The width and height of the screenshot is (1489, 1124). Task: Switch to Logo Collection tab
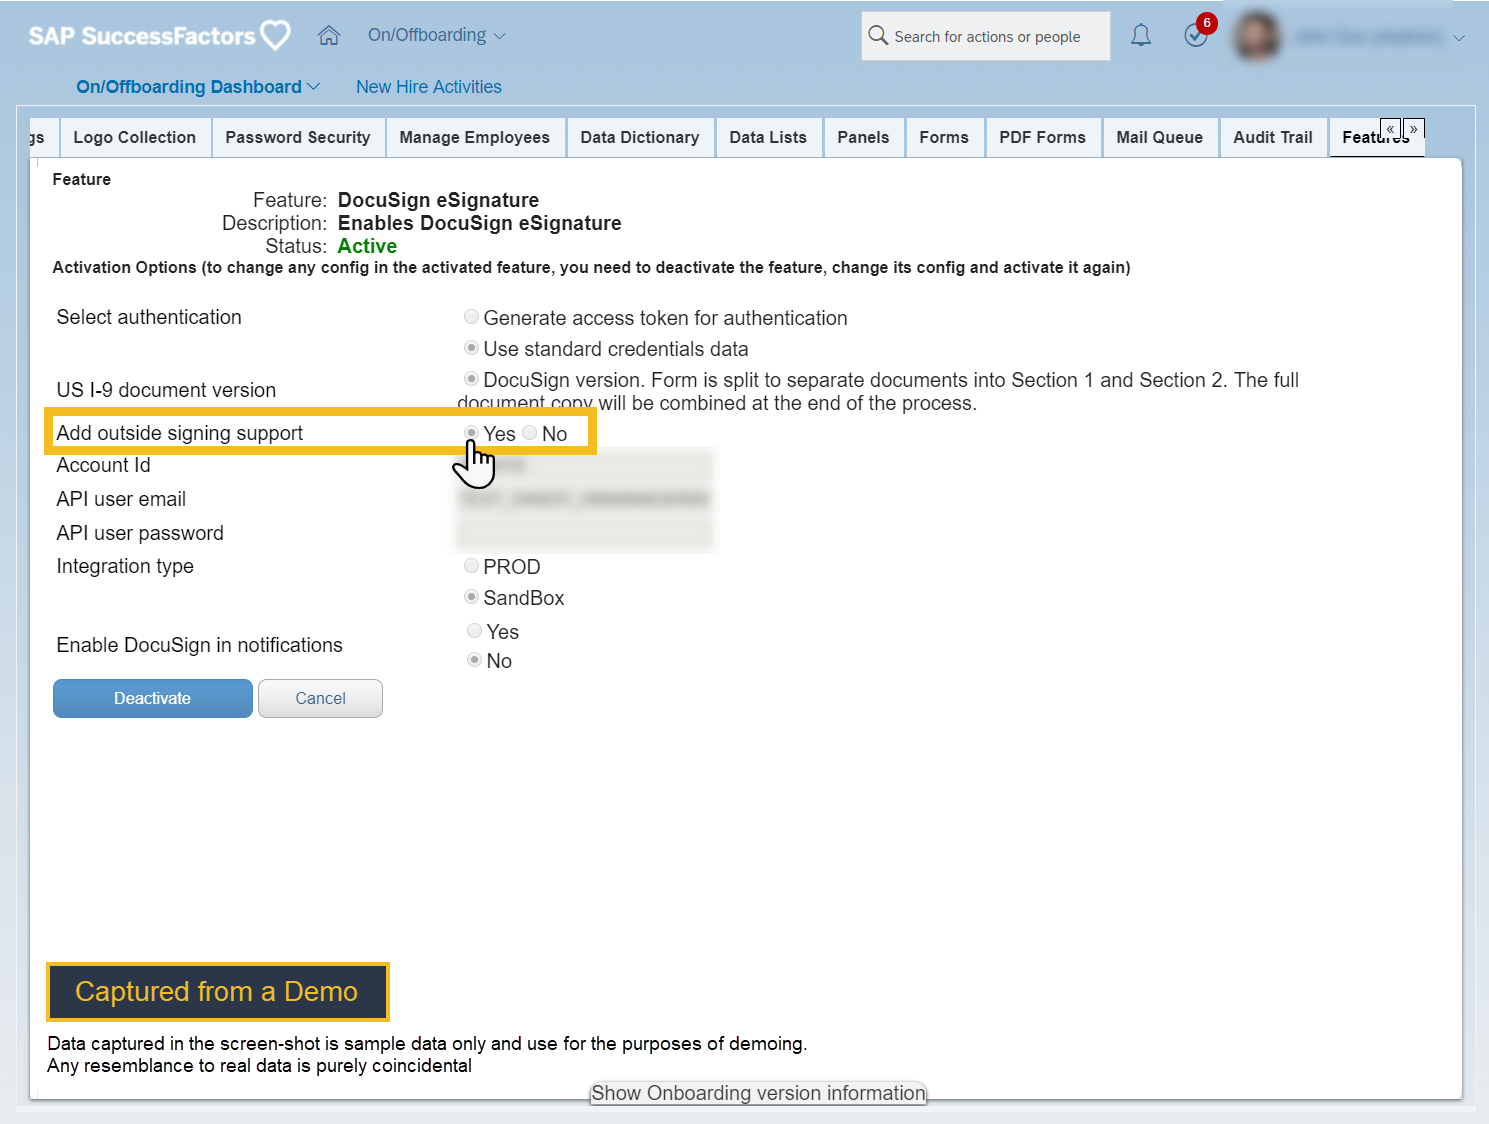click(x=135, y=137)
